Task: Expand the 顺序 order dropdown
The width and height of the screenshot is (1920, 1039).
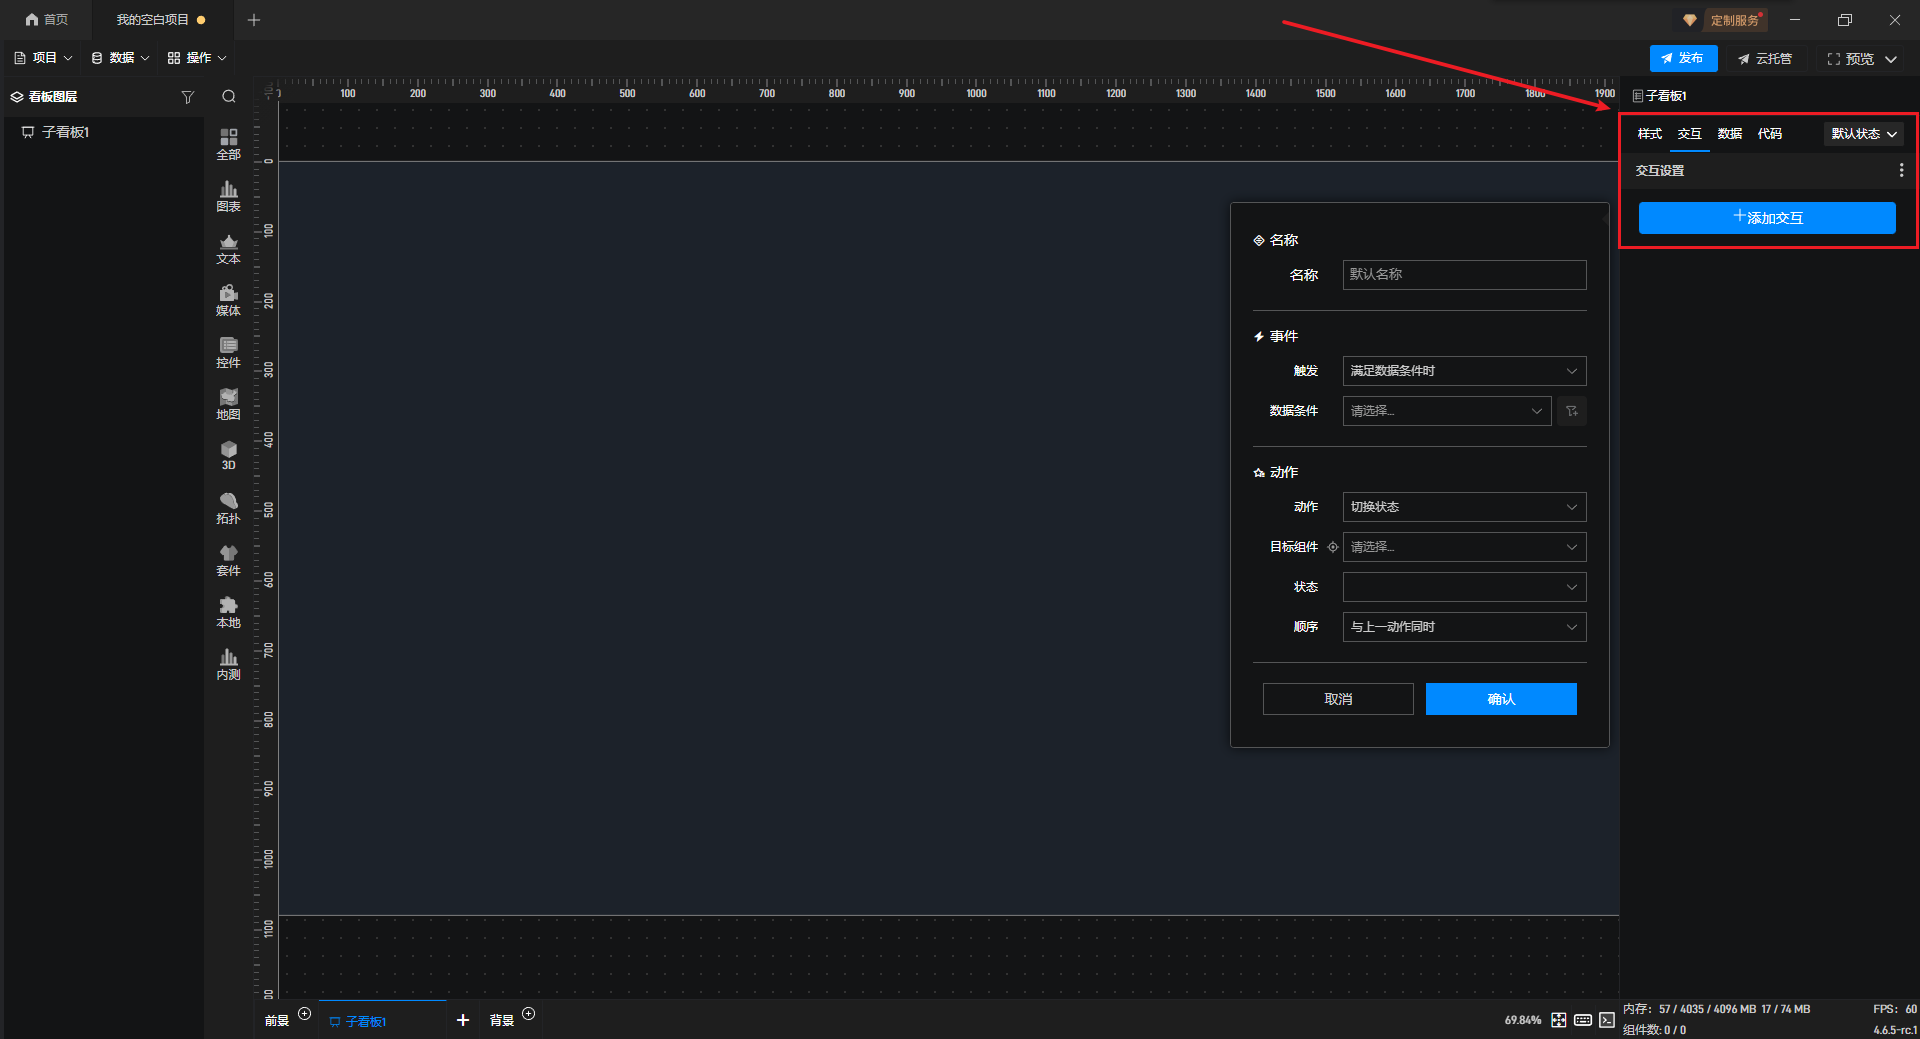Action: [x=1464, y=627]
